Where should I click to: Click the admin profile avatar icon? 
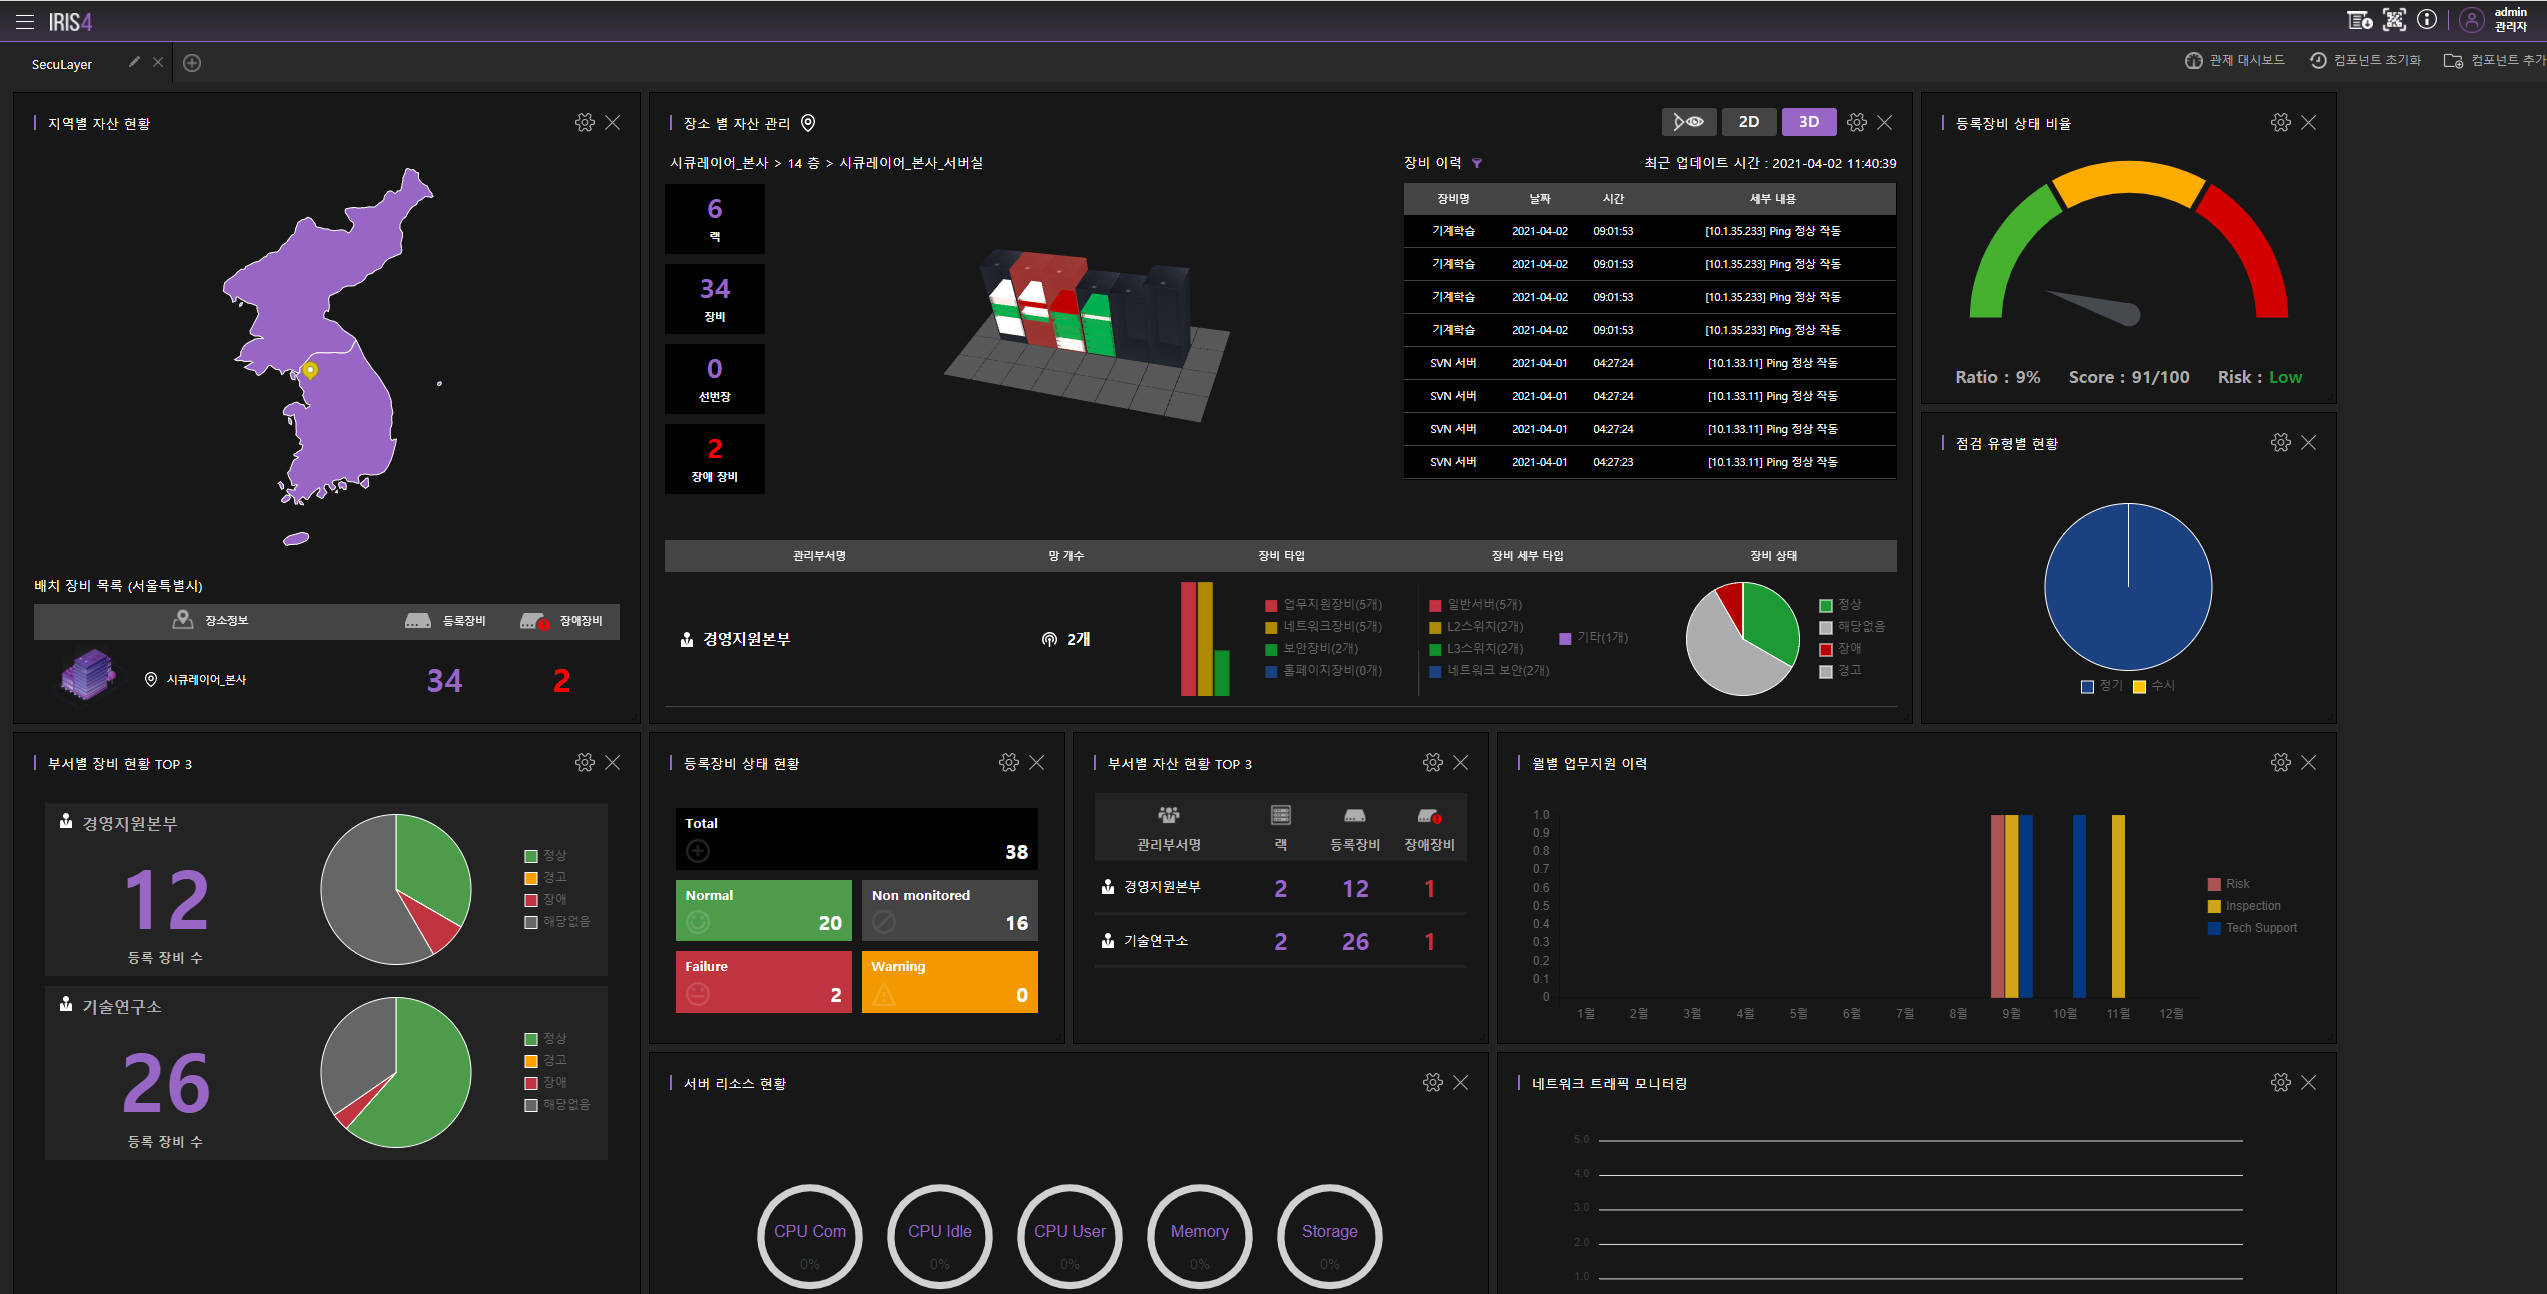(2471, 20)
